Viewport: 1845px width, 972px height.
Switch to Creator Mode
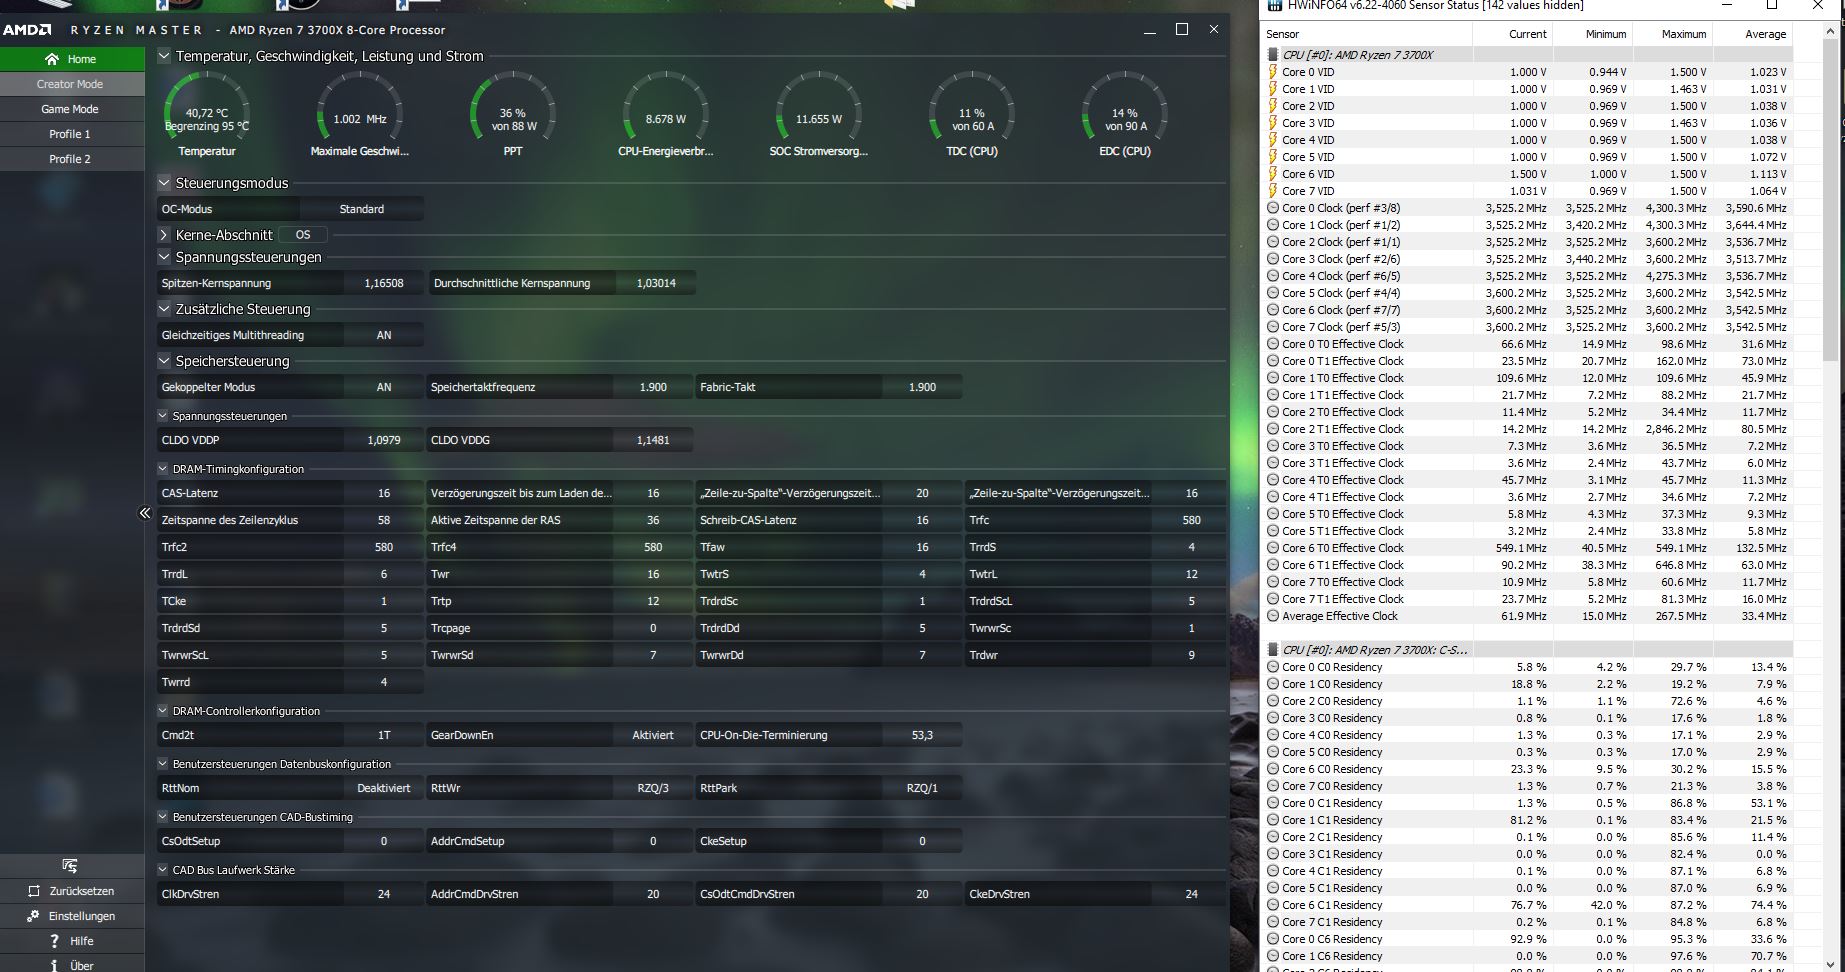(x=72, y=84)
